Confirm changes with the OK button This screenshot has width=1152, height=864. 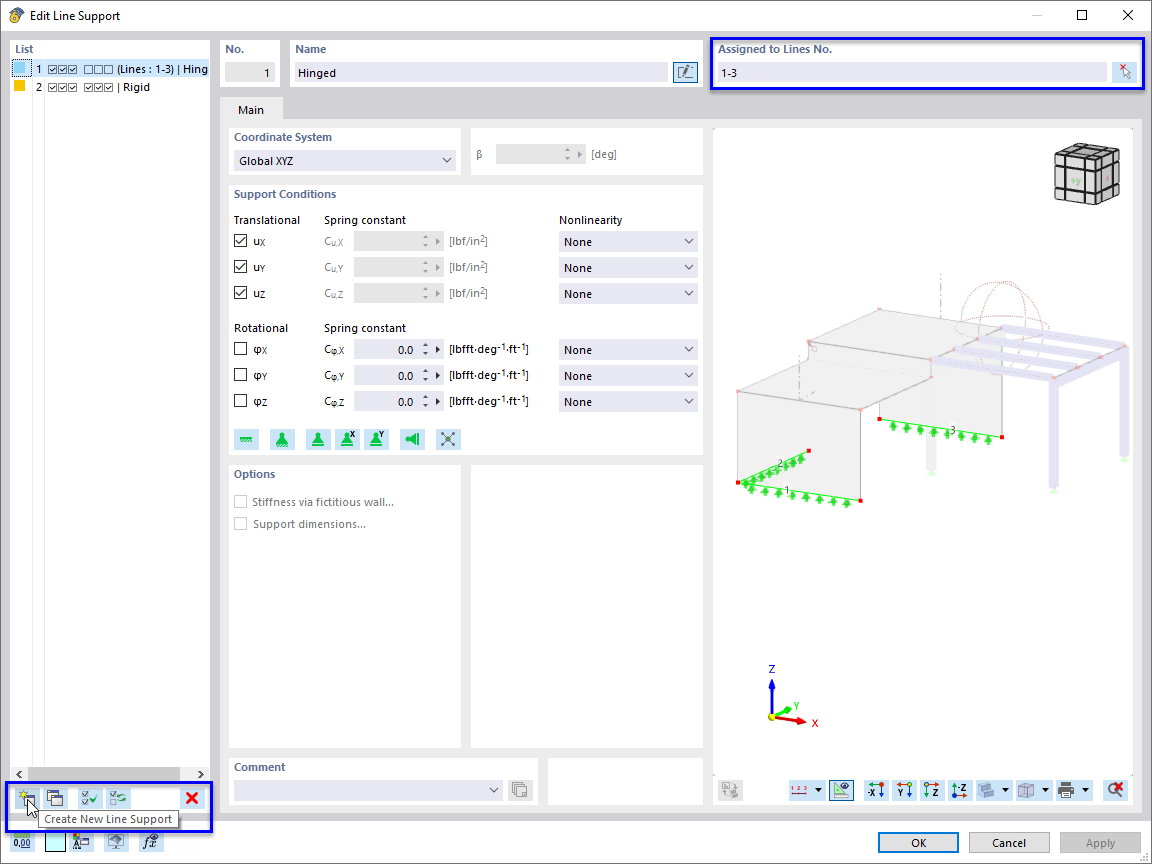click(917, 842)
